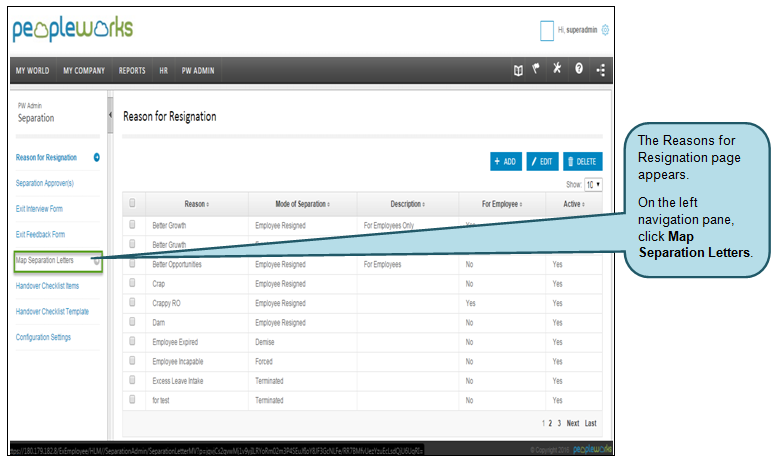
Task: Open the Show entries count dropdown
Action: pos(592,185)
